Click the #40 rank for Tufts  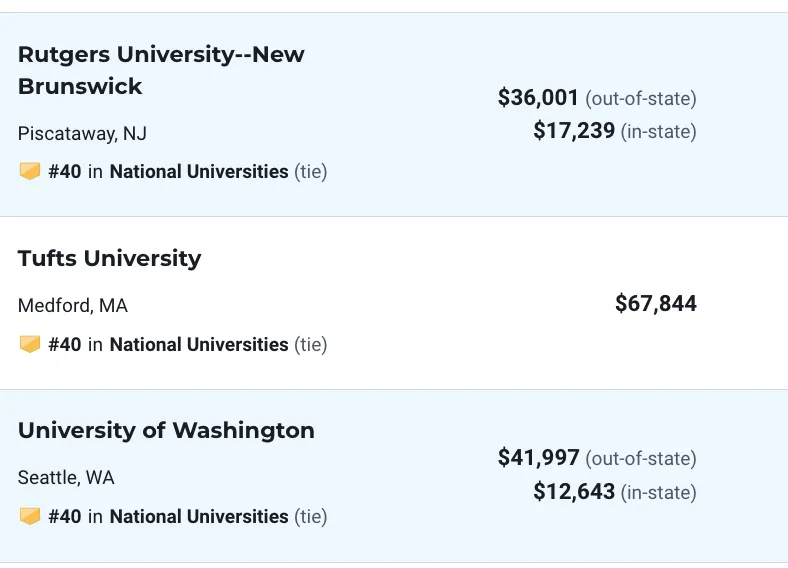[65, 345]
